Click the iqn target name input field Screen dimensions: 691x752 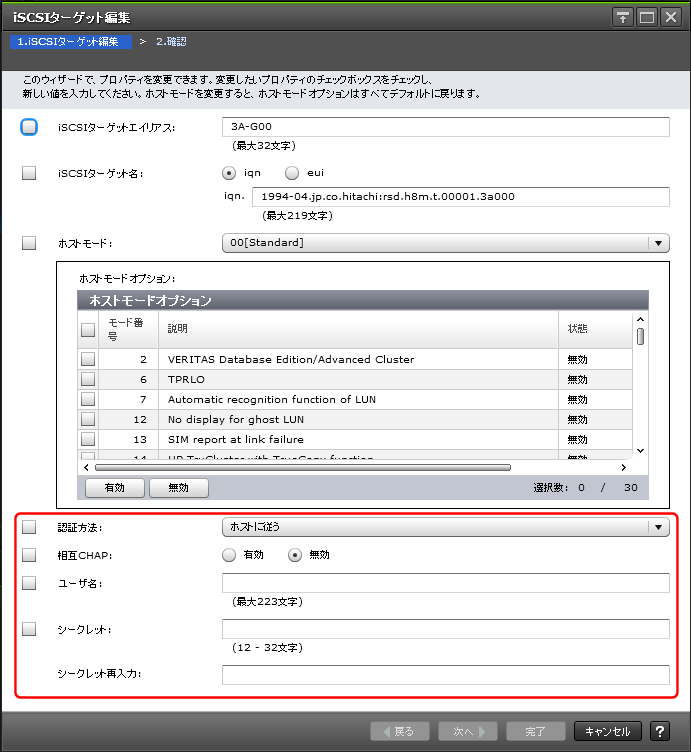tap(461, 197)
